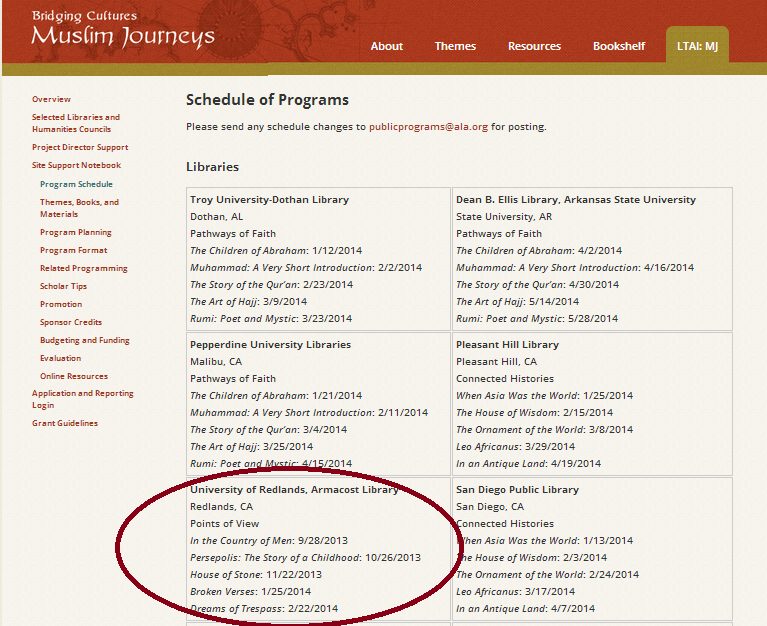Click In the Country of Men 9/28/2013
This screenshot has height=626, width=767.
[269, 540]
